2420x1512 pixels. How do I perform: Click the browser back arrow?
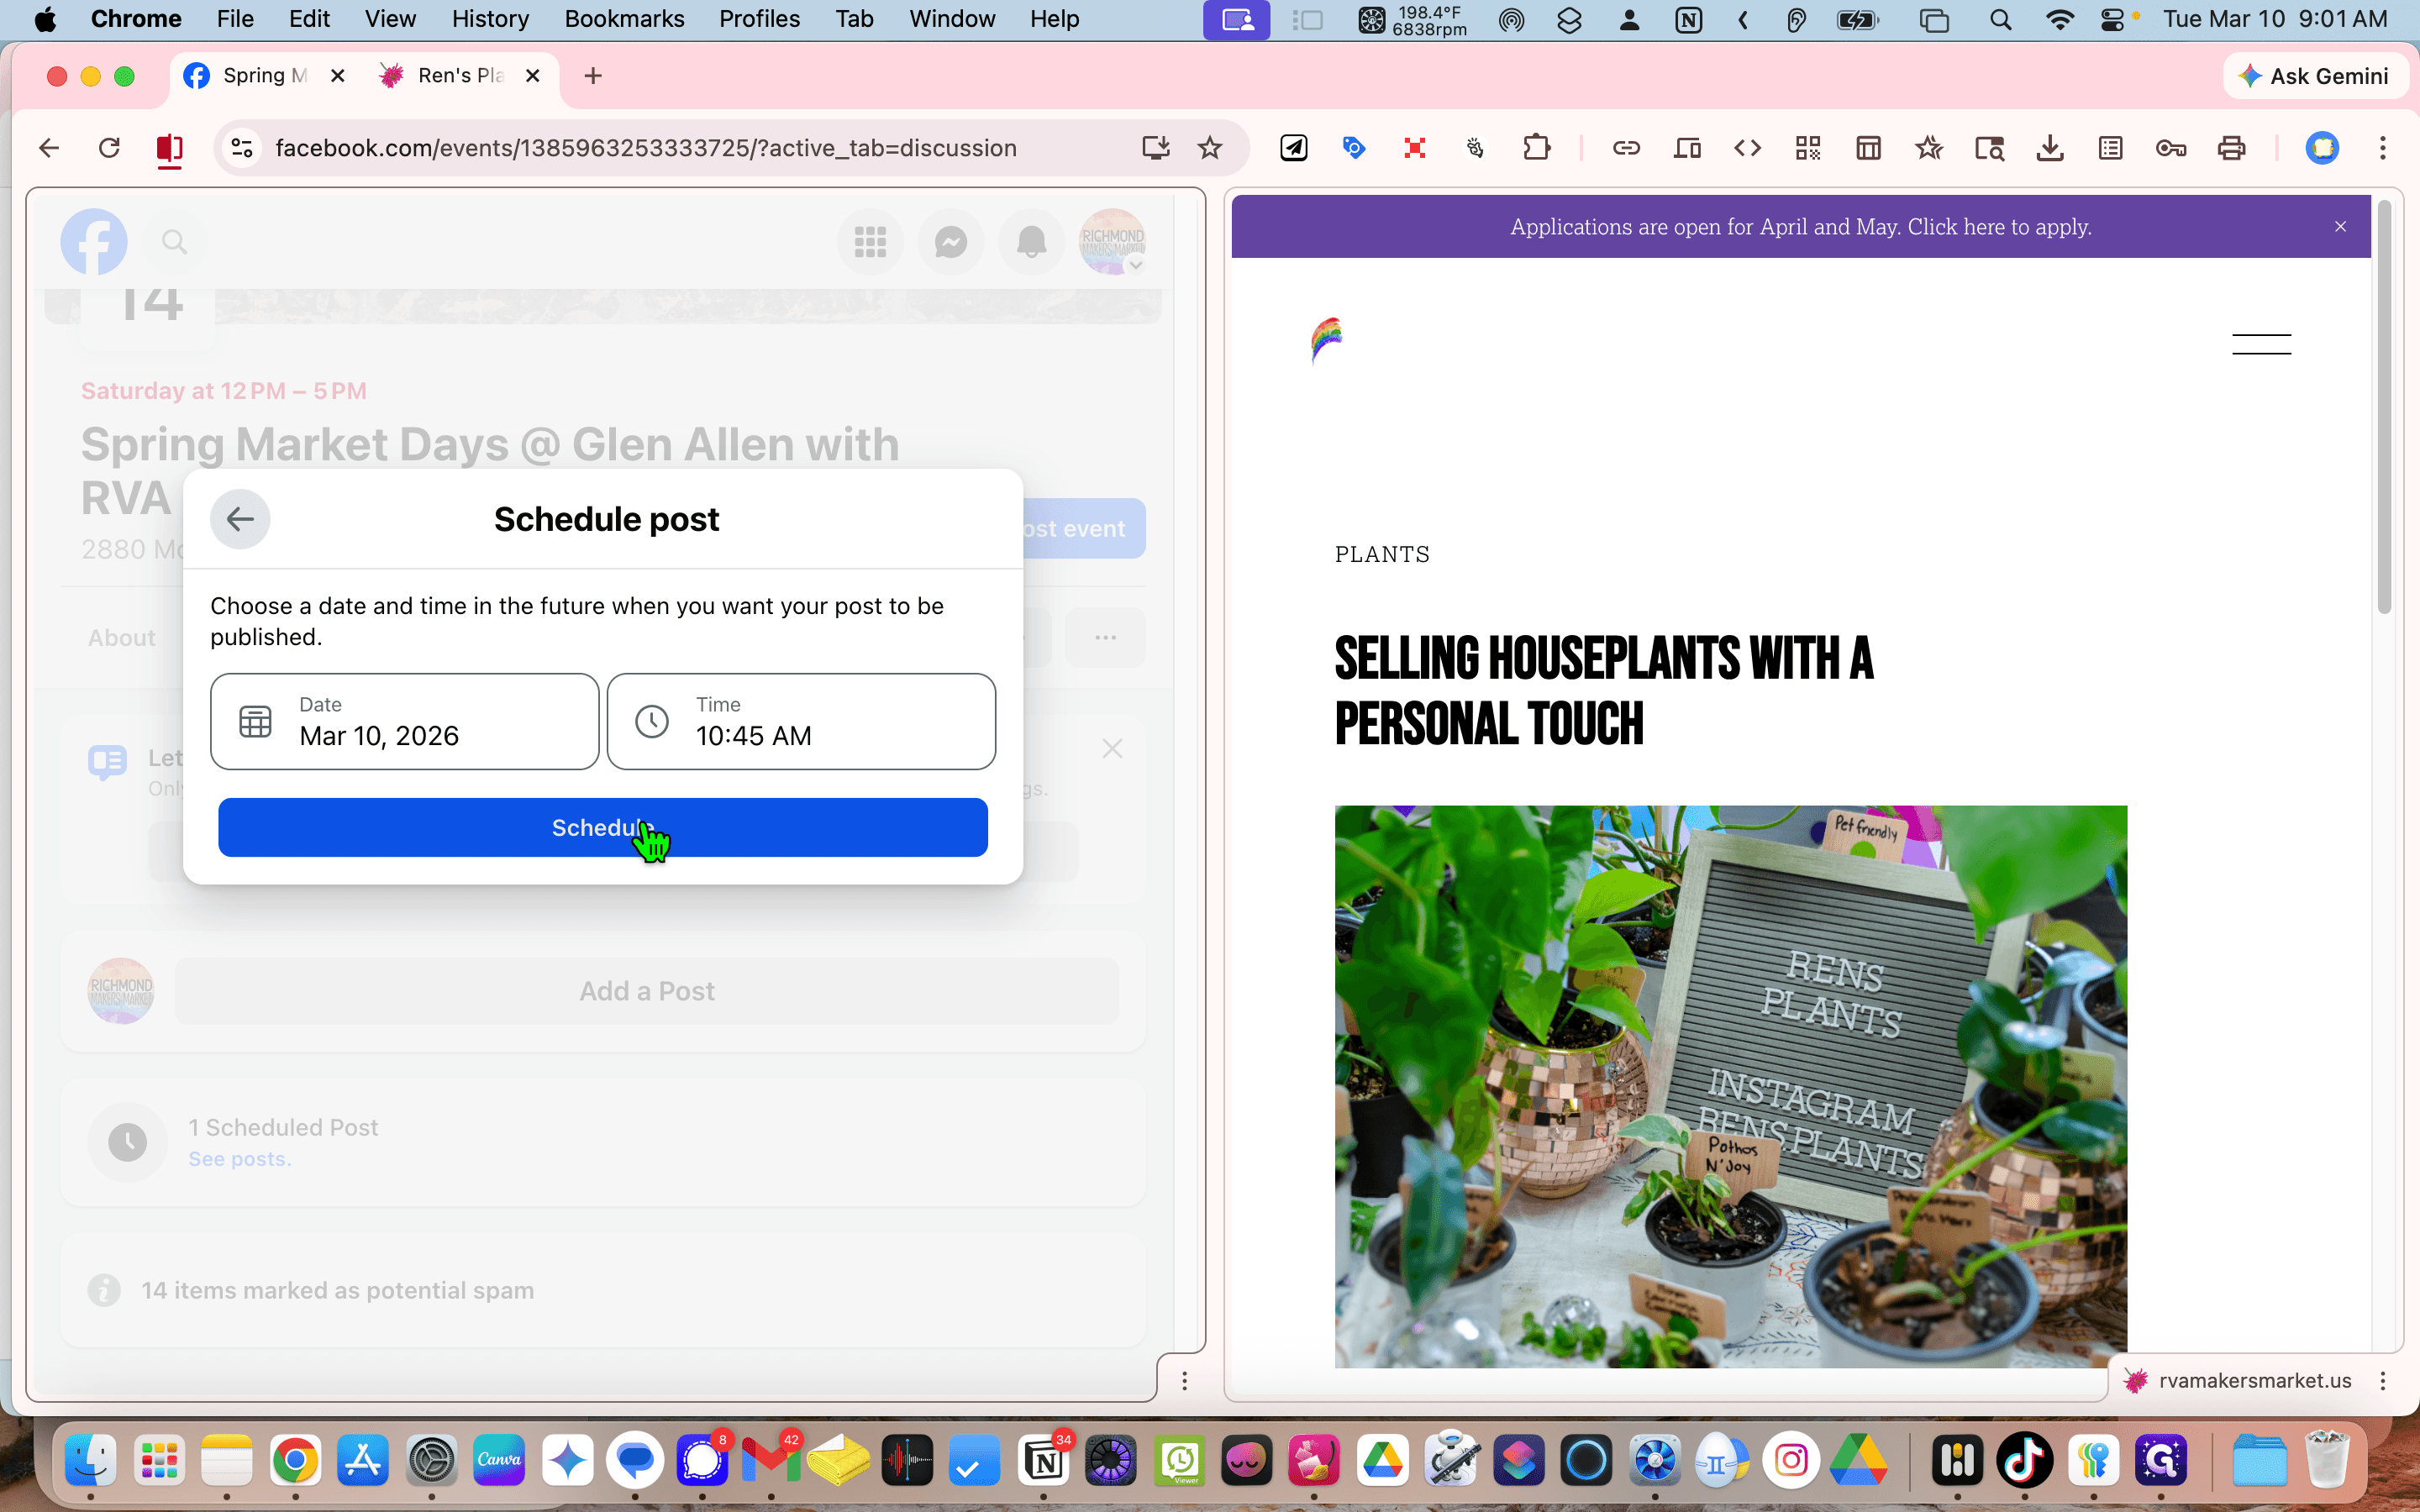pyautogui.click(x=49, y=148)
